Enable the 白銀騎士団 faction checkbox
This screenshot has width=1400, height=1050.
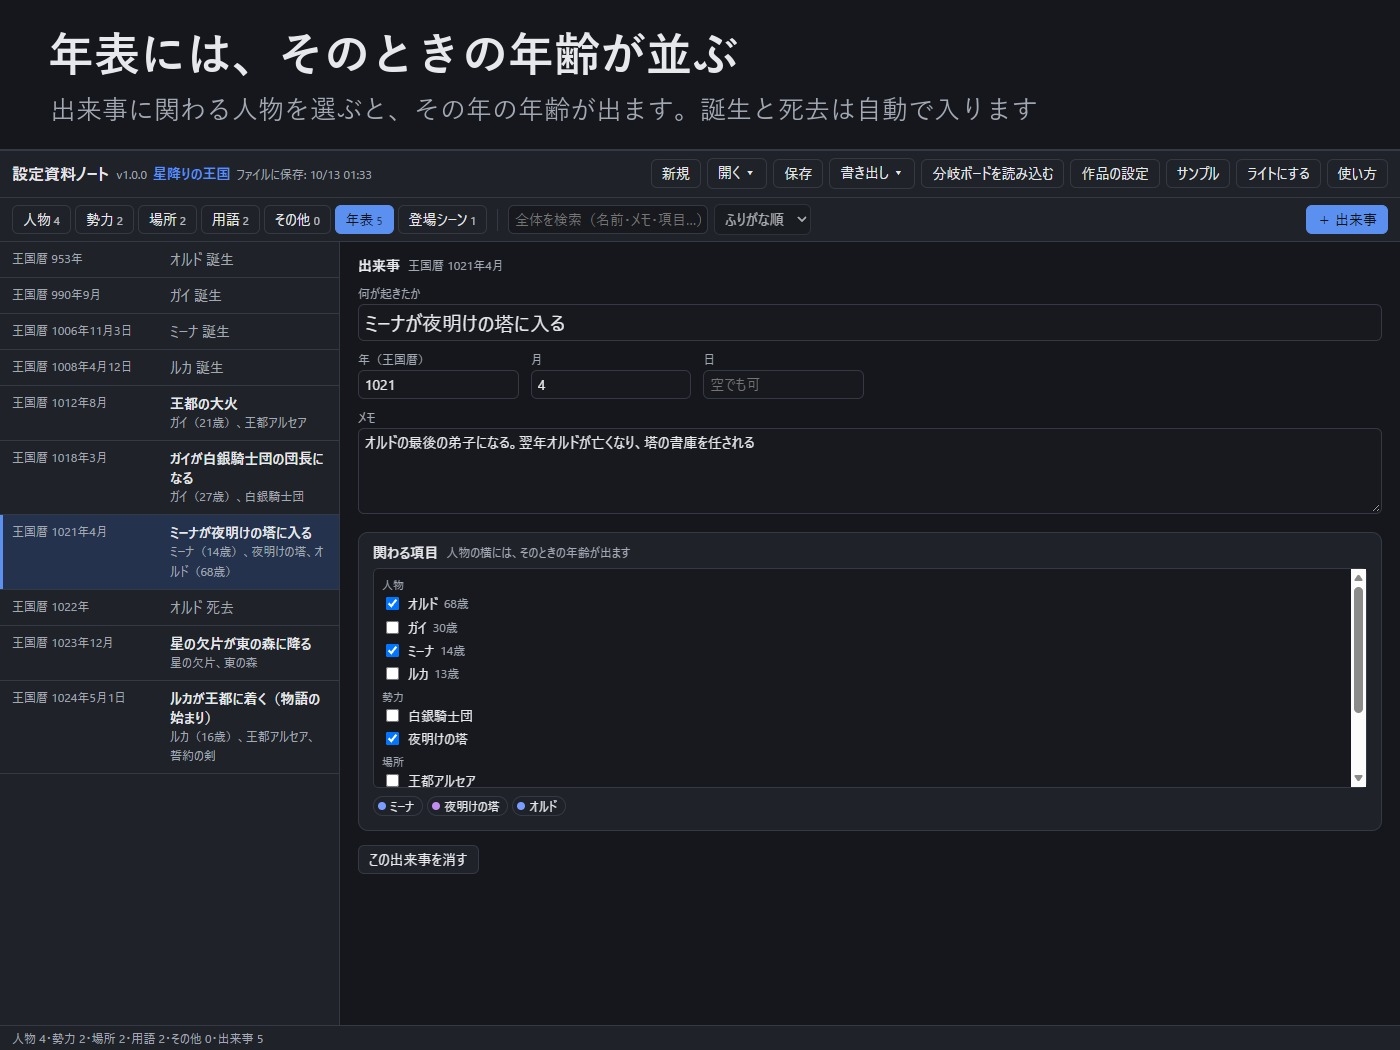pos(392,715)
